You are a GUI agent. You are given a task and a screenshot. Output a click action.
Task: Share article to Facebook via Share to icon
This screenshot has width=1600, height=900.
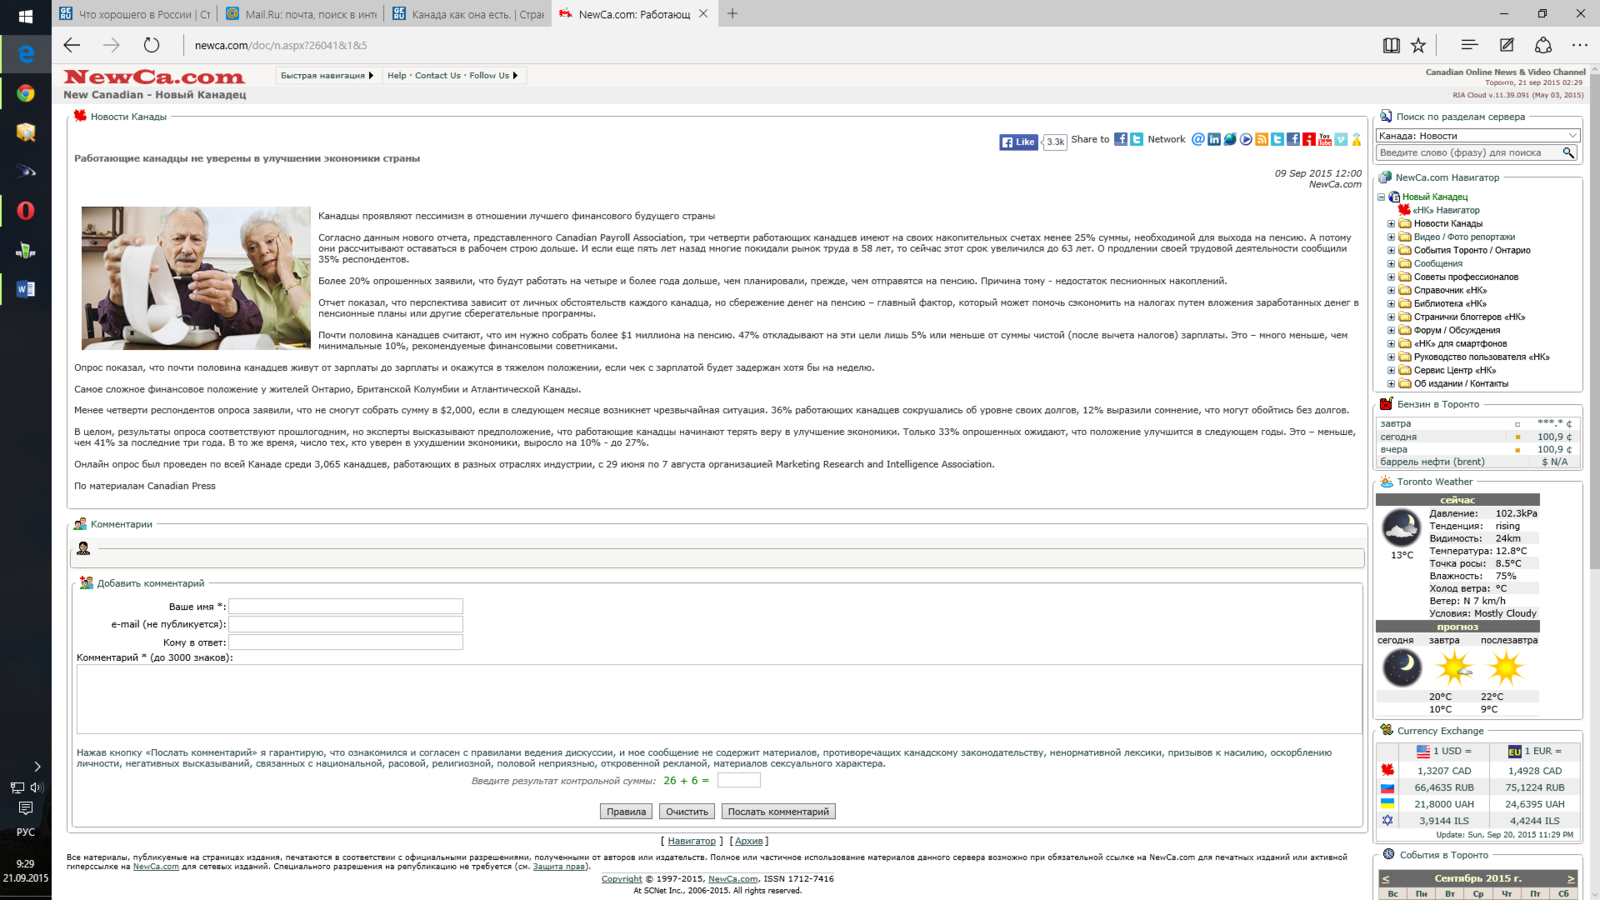[x=1121, y=140]
